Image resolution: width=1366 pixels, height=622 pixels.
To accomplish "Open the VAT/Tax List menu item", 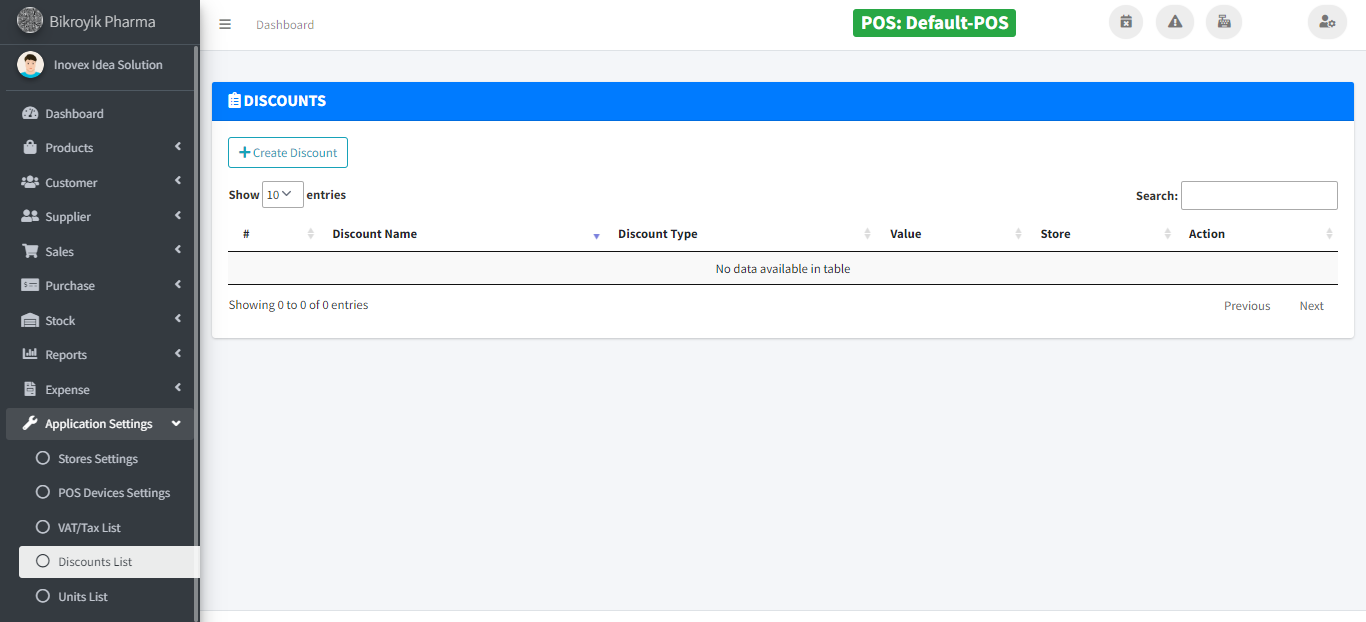I will (x=89, y=528).
